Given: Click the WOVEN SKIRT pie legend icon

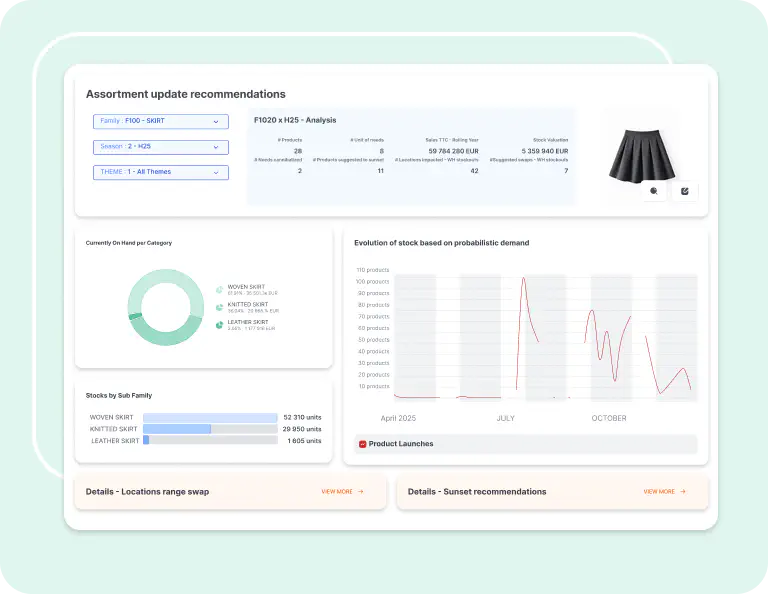Looking at the screenshot, I should pyautogui.click(x=219, y=290).
